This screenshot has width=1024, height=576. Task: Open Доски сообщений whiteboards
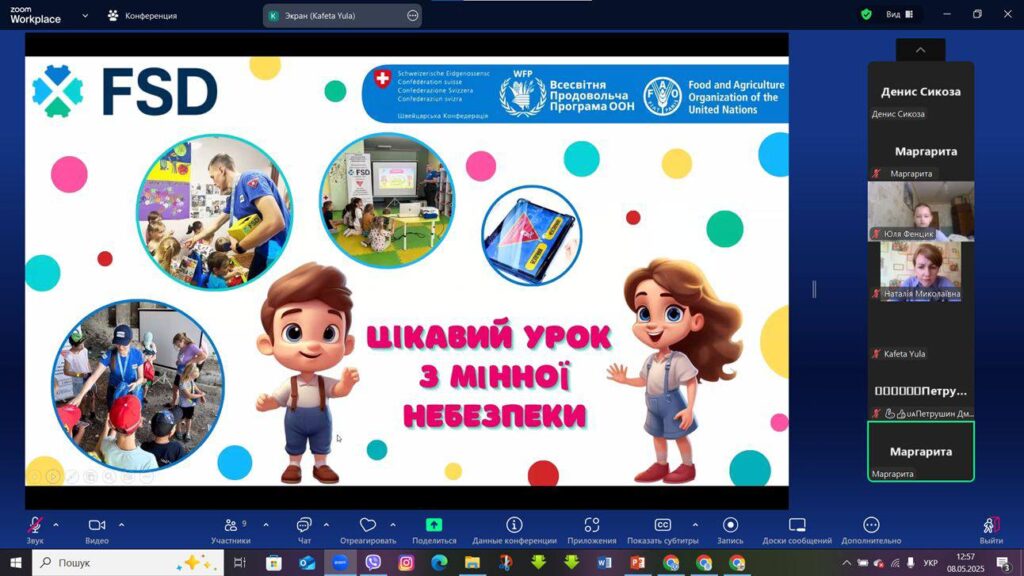pos(797,530)
